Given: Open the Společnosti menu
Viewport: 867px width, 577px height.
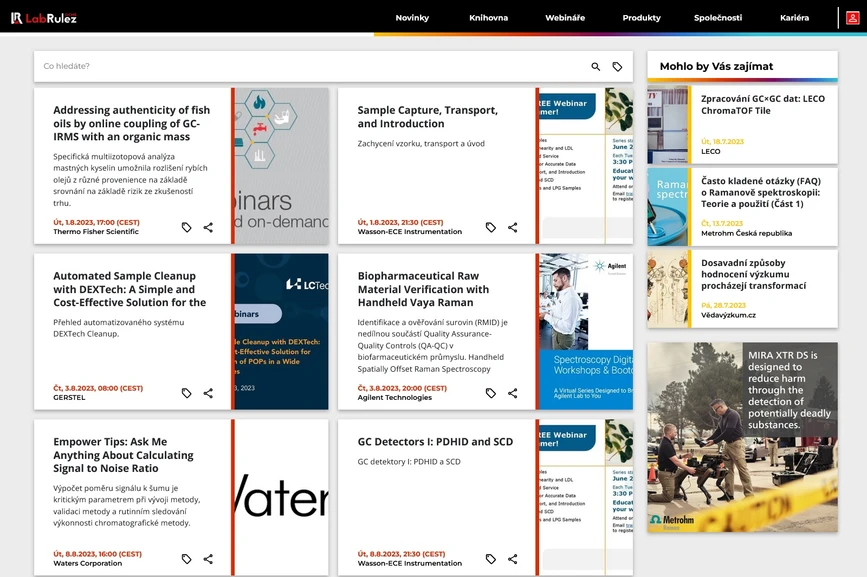Looking at the screenshot, I should pos(718,18).
